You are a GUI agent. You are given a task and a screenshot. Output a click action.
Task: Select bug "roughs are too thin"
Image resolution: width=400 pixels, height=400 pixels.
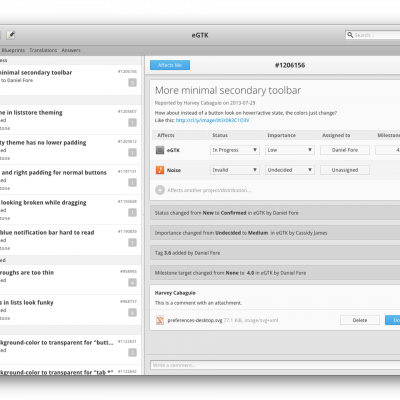[71, 280]
